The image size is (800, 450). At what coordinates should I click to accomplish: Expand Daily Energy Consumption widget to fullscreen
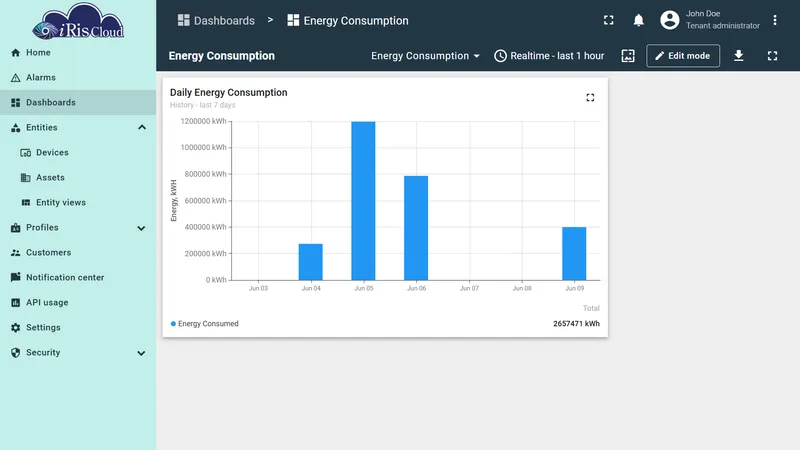tap(590, 97)
